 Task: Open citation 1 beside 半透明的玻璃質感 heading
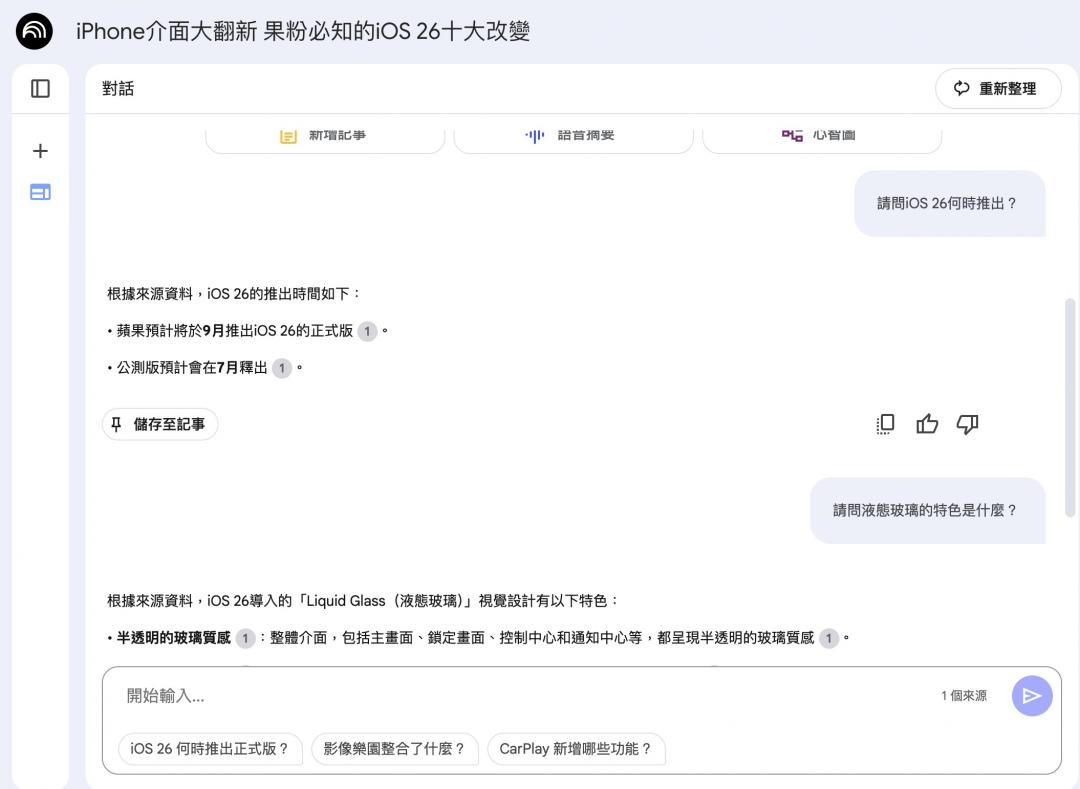point(245,638)
